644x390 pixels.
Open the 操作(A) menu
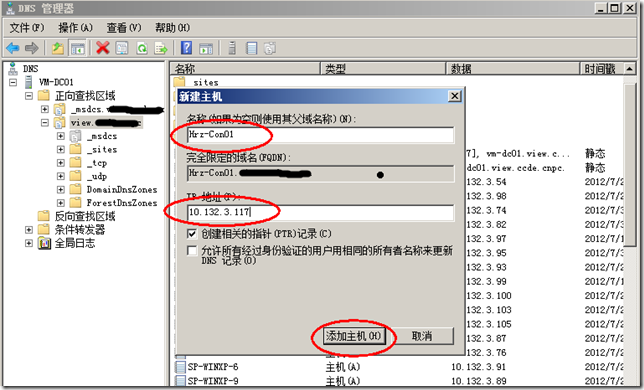(76, 28)
